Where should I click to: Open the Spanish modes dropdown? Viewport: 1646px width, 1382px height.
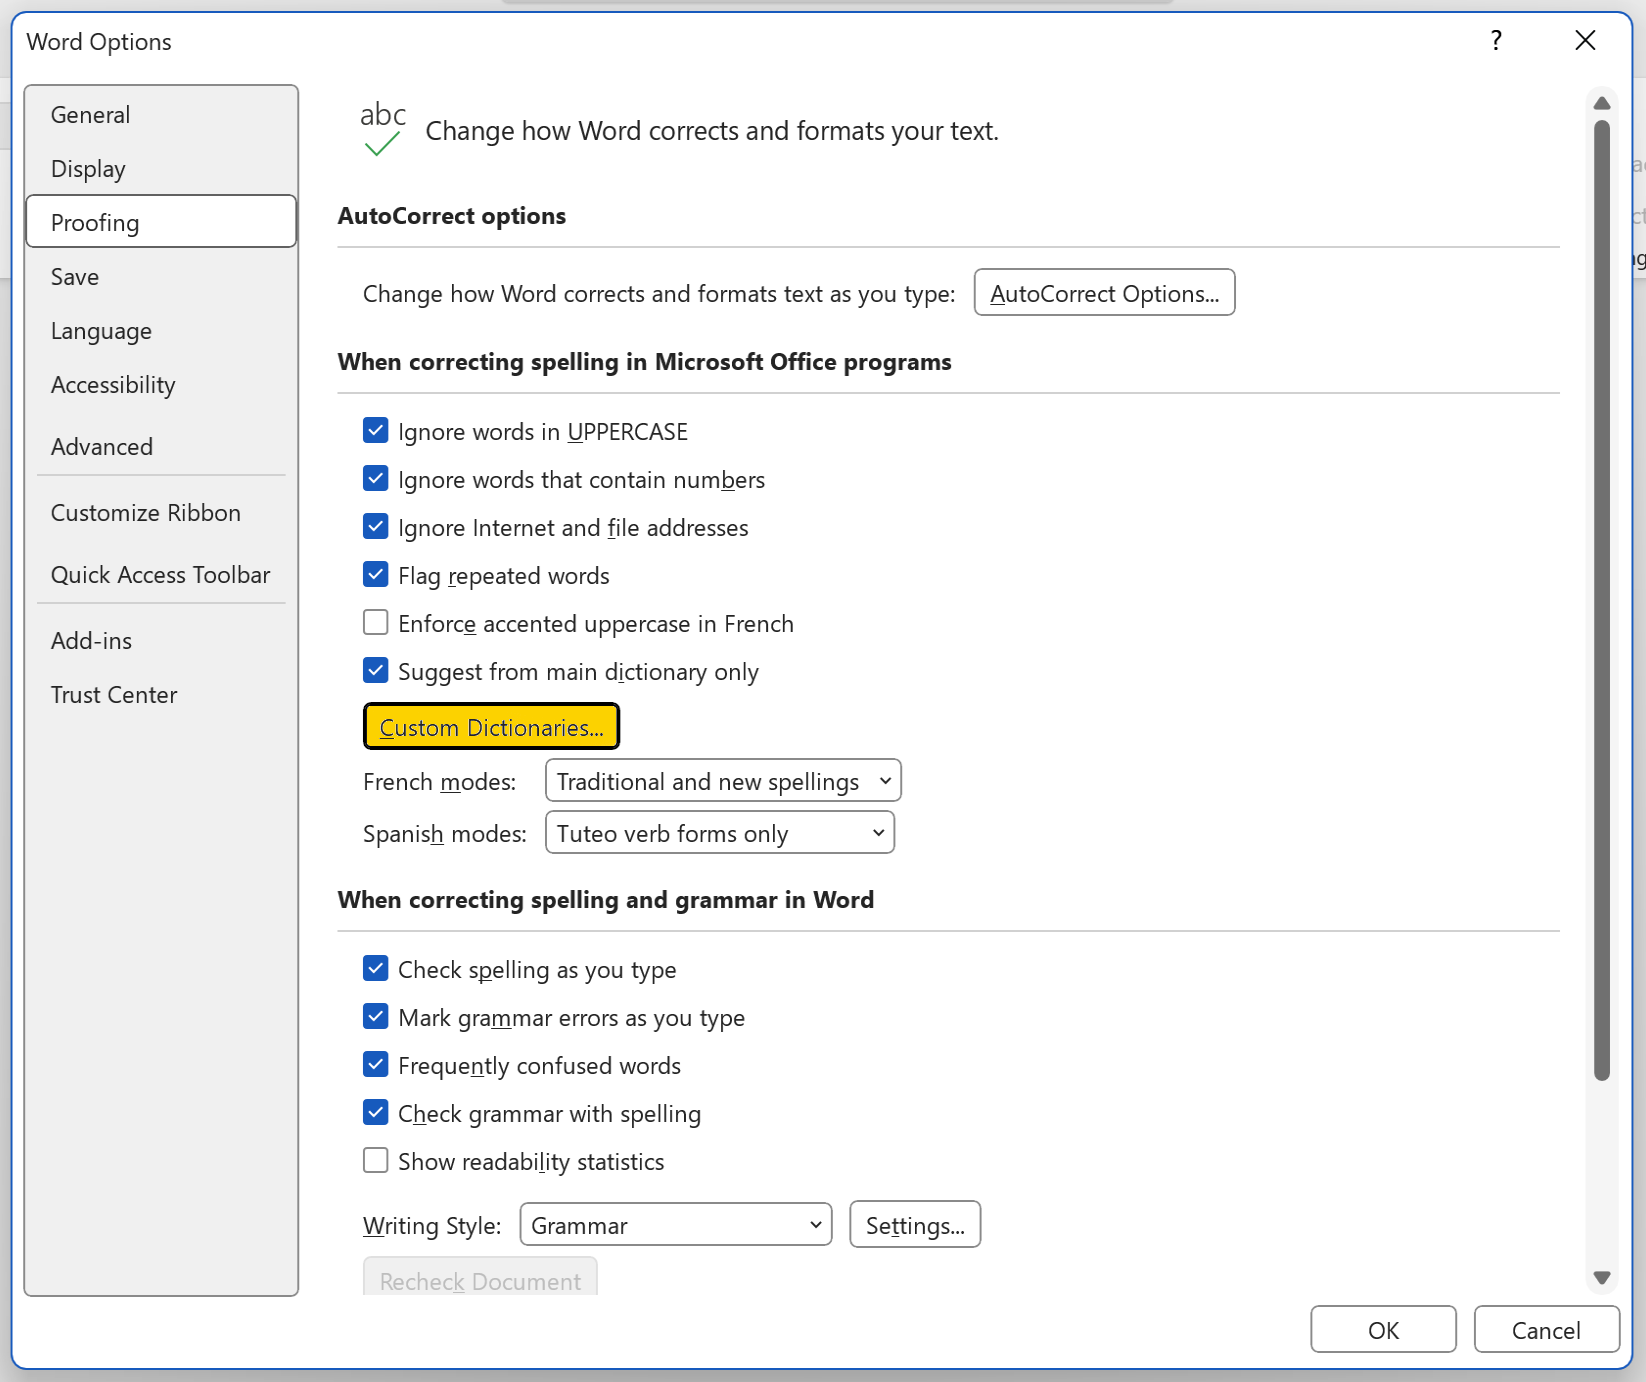point(720,833)
